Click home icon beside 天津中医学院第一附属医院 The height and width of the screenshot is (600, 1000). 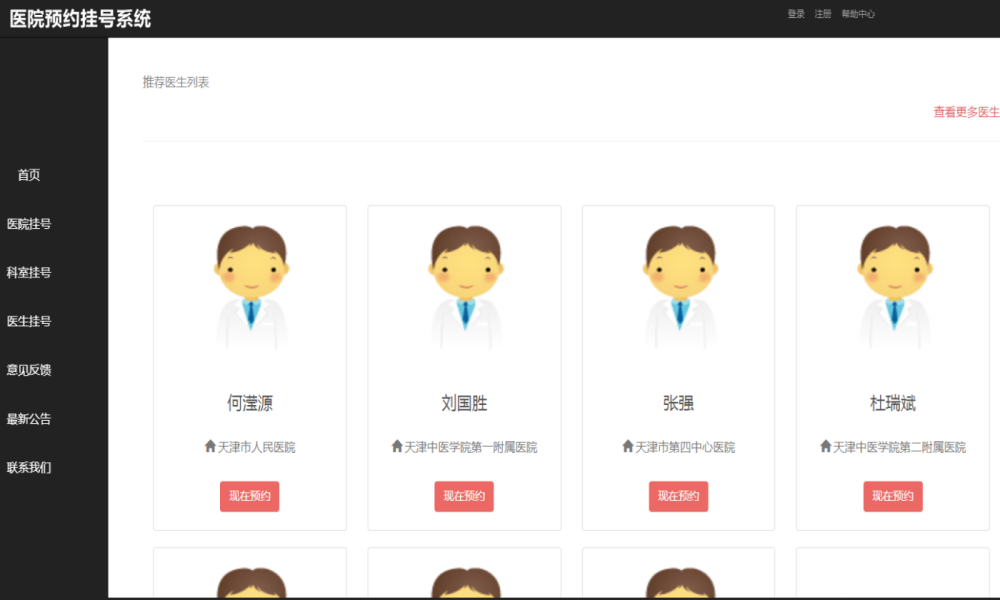pos(397,446)
